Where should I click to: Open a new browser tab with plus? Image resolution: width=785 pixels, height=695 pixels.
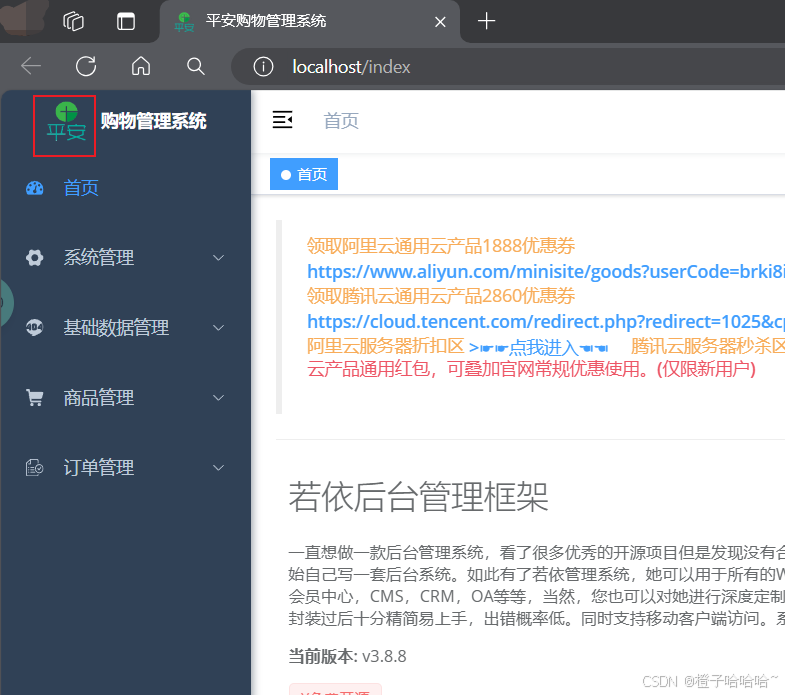pyautogui.click(x=486, y=21)
